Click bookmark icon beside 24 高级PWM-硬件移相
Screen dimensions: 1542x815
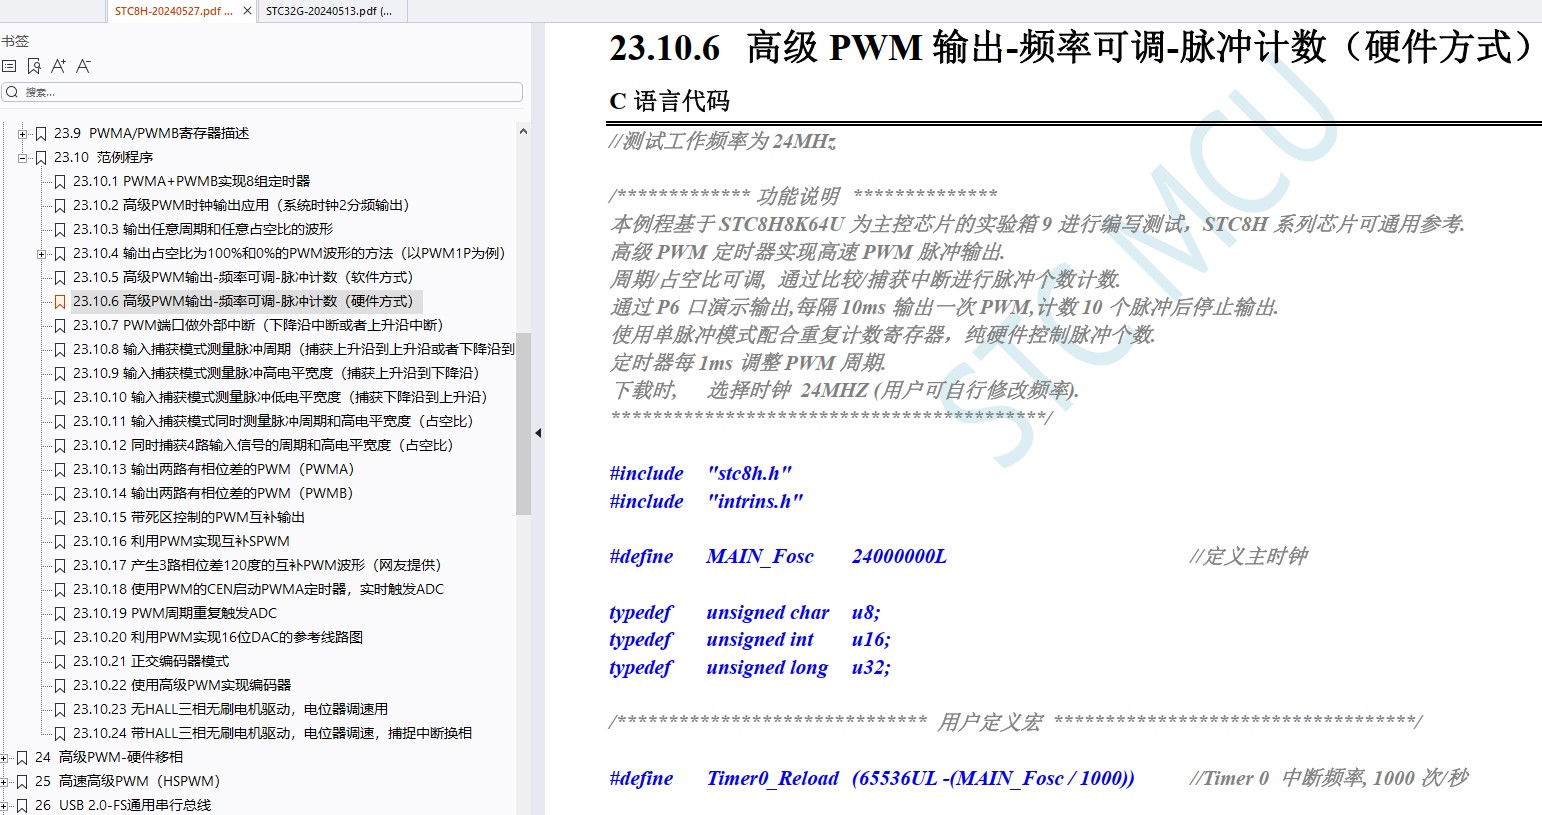[x=22, y=757]
